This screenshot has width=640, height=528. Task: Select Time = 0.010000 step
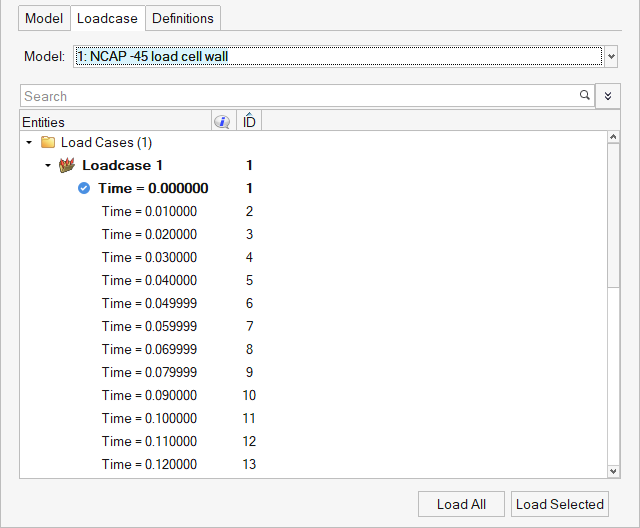coord(149,211)
